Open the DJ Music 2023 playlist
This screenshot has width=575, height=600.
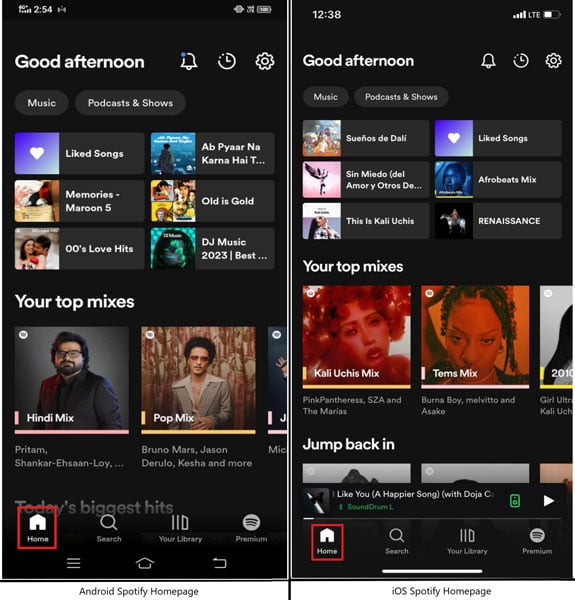[x=212, y=249]
